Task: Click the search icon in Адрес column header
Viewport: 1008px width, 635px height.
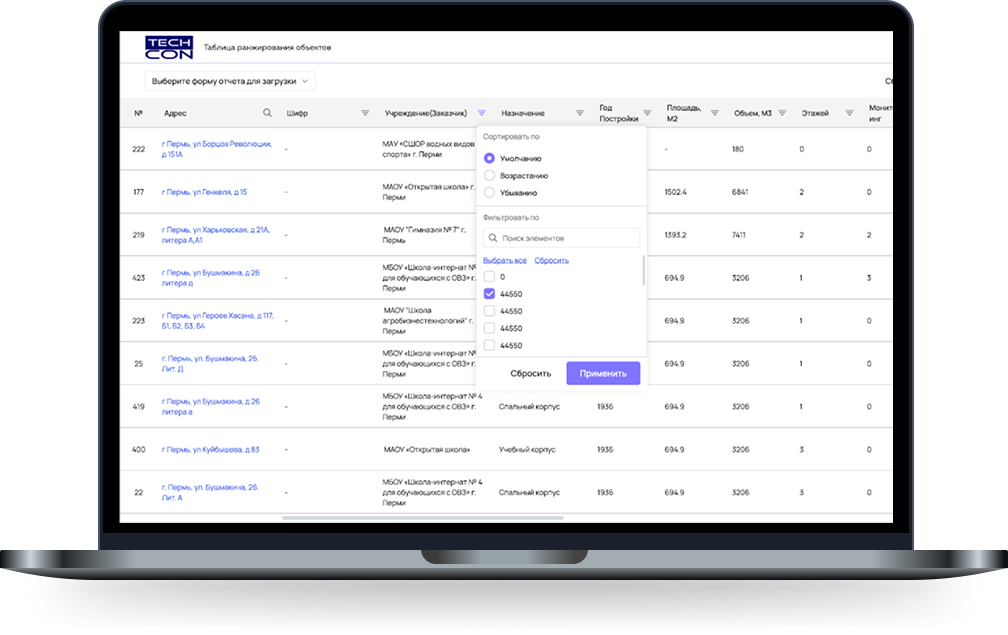Action: point(267,113)
